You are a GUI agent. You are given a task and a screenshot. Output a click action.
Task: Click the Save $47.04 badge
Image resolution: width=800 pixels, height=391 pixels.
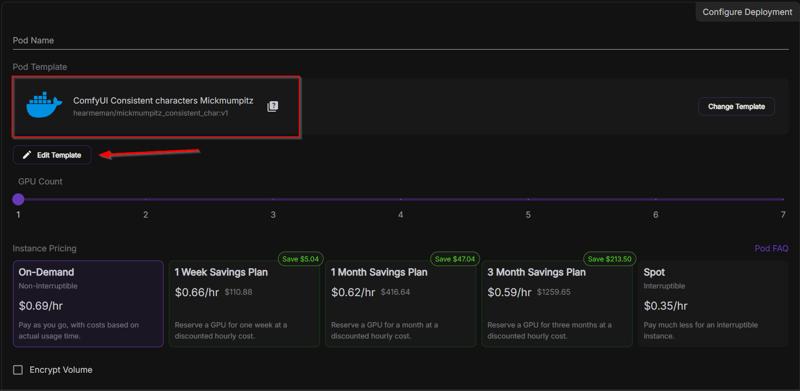pos(455,259)
